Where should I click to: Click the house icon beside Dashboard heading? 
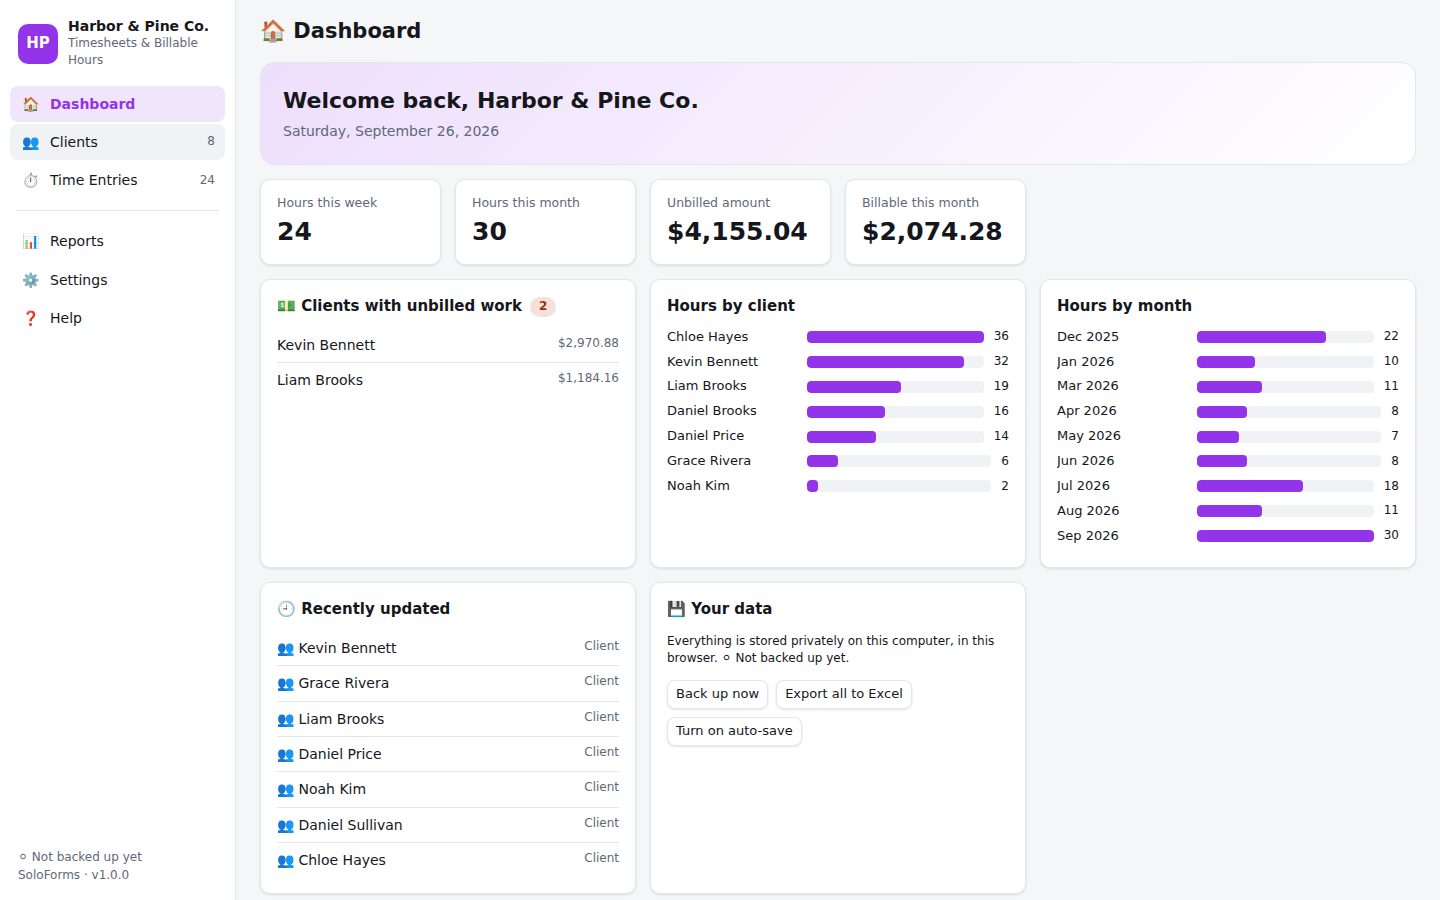click(x=273, y=31)
